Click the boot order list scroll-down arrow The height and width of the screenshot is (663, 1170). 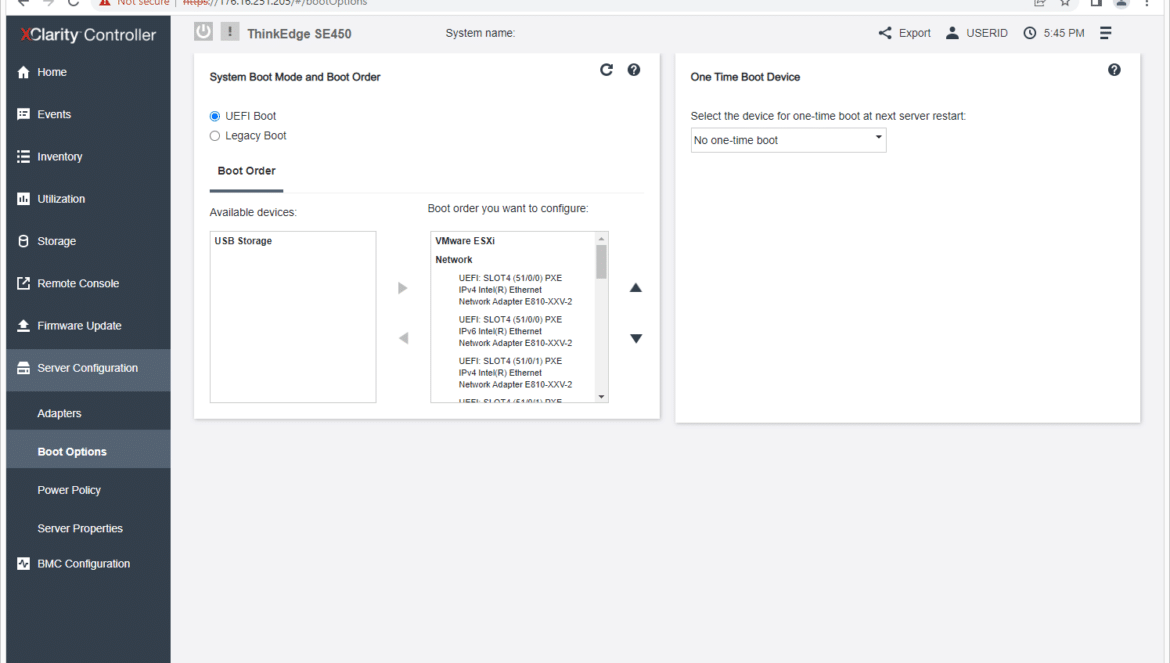pyautogui.click(x=601, y=397)
